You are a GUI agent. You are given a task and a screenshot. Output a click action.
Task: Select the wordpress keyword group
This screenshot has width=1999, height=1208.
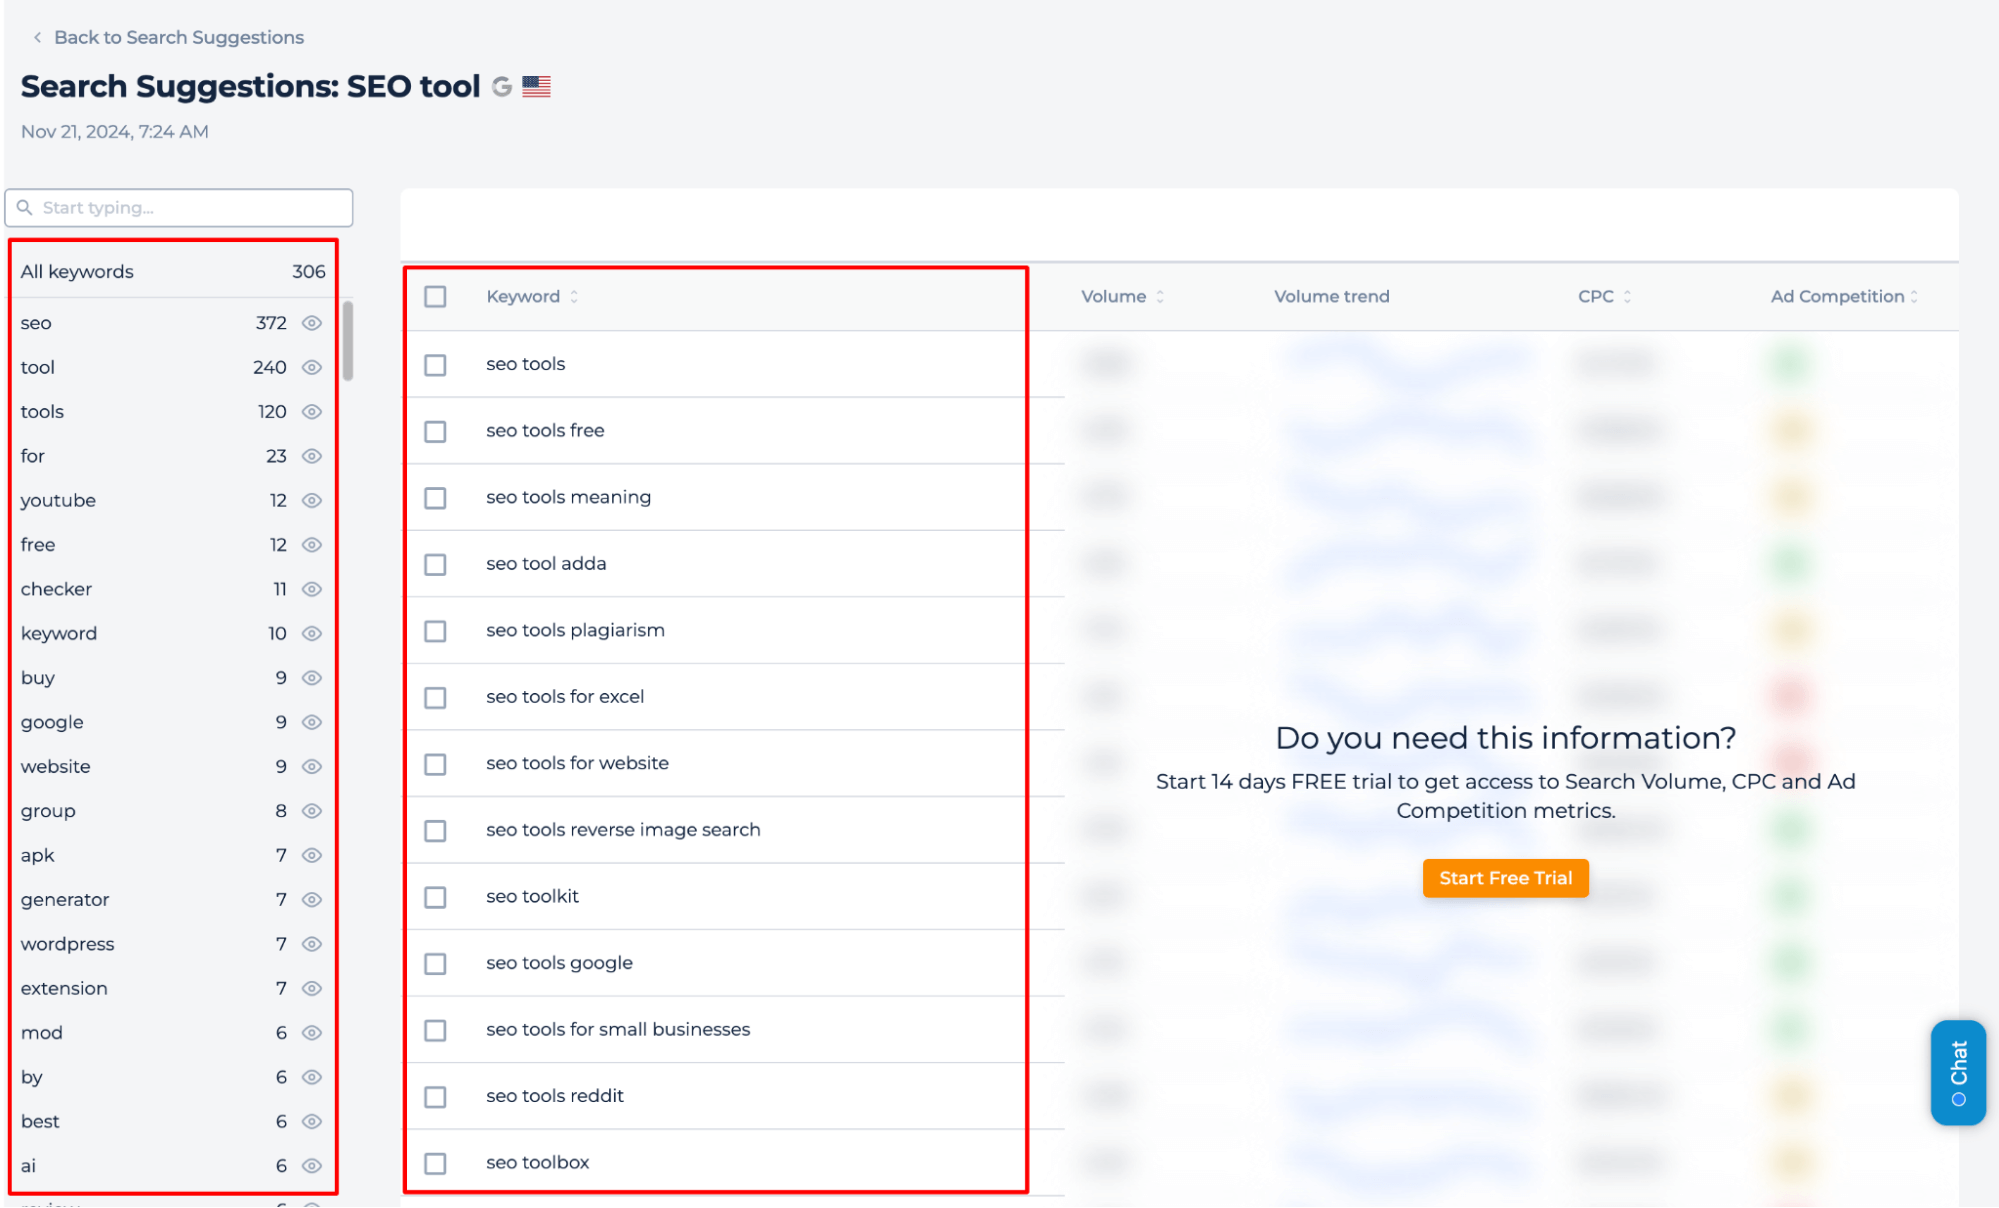click(67, 944)
